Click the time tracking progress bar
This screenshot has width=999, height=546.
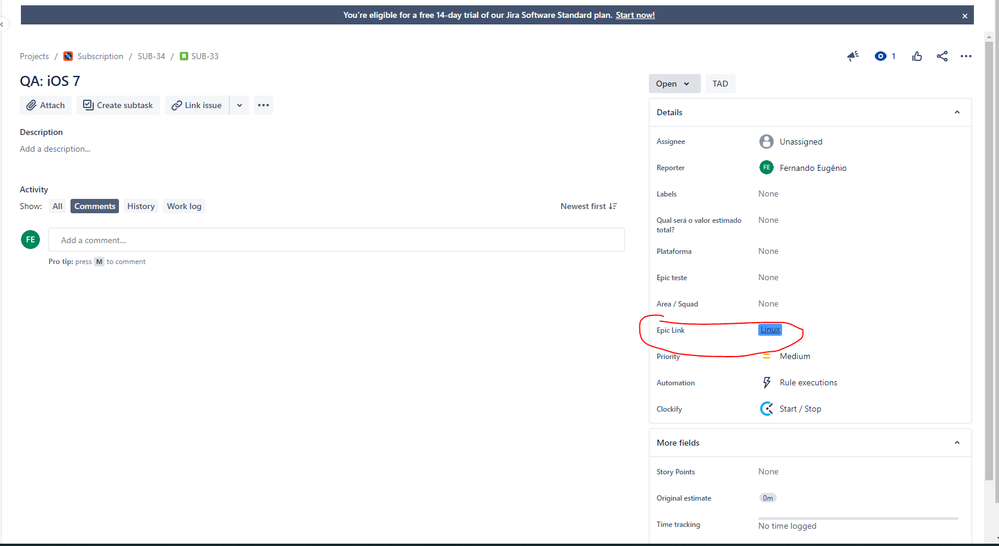(x=858, y=519)
